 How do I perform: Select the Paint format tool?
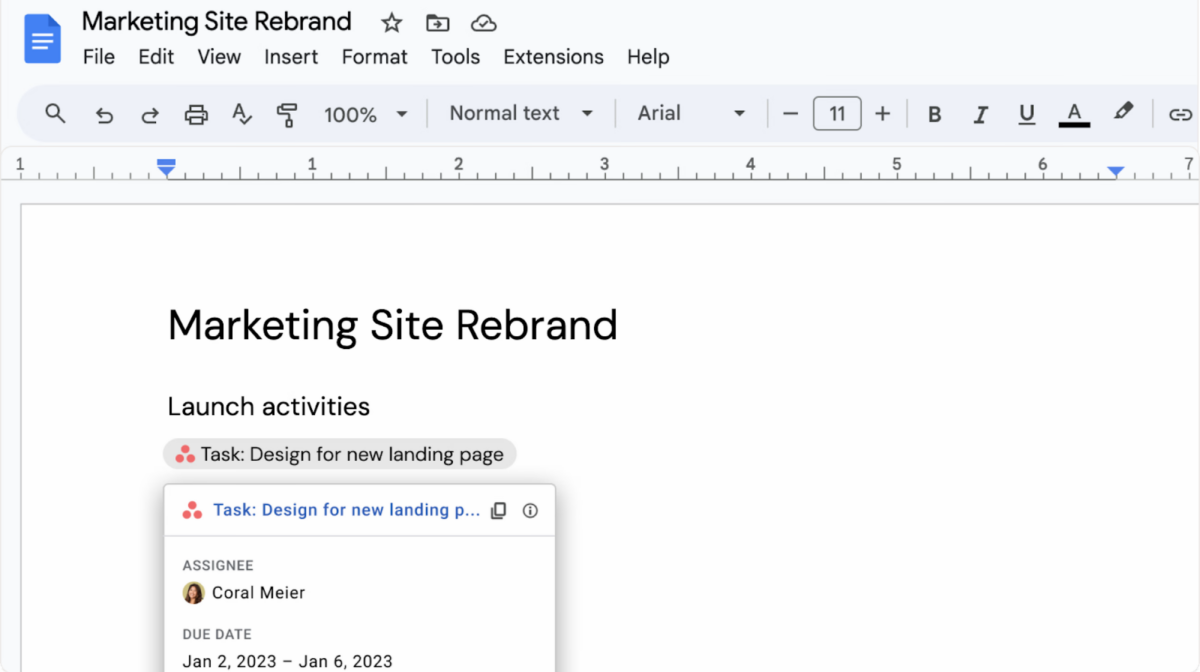coord(287,113)
